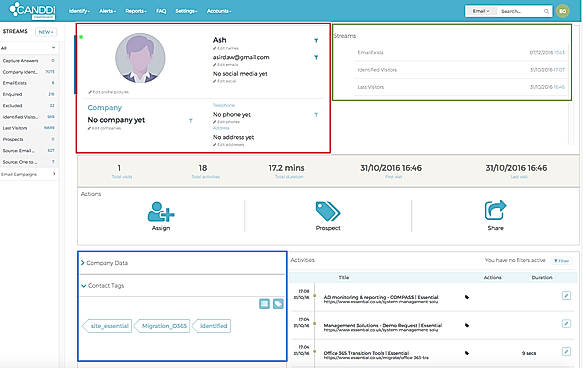Viewport: 583px width, 368px height.
Task: Click edit icon for AD monitoring activity
Action: click(x=566, y=296)
